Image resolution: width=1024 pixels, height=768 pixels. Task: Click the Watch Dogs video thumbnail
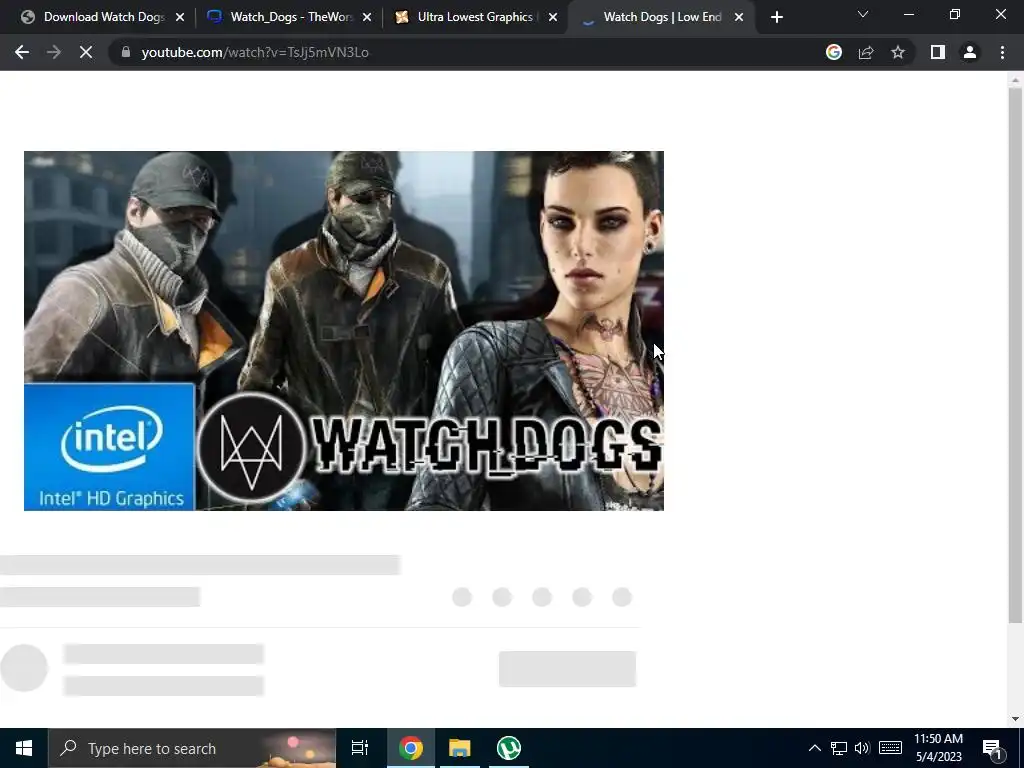pyautogui.click(x=344, y=330)
